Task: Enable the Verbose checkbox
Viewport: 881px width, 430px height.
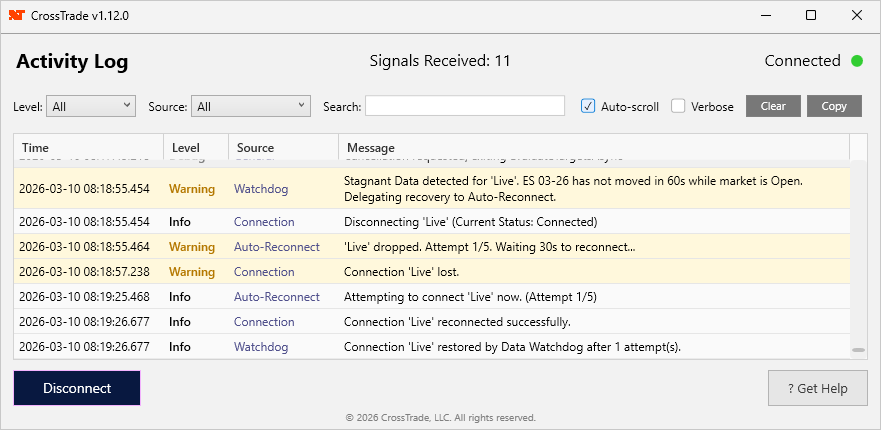Action: 678,106
